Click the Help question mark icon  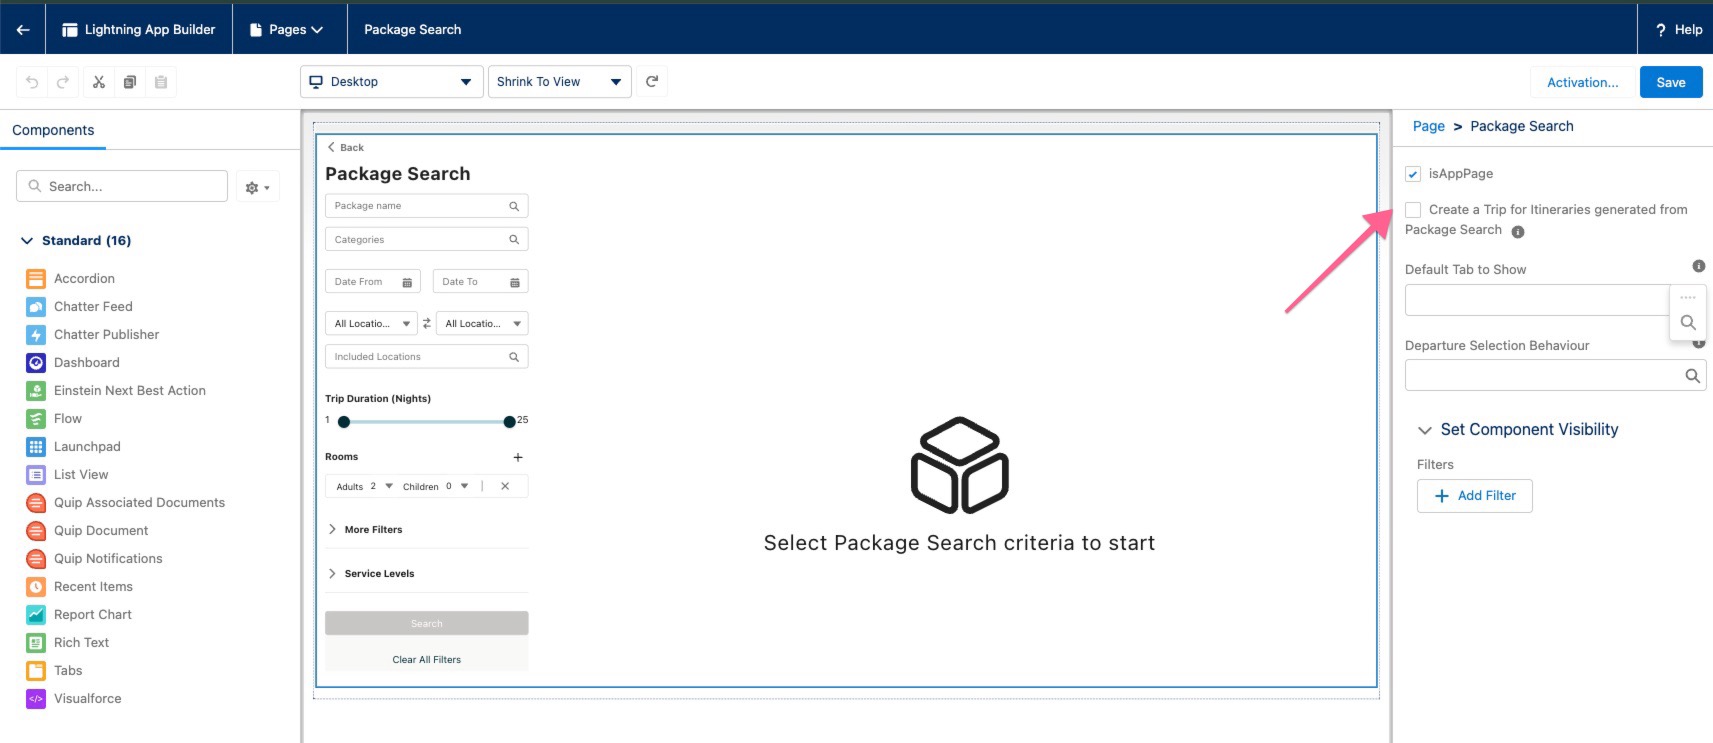tap(1661, 30)
